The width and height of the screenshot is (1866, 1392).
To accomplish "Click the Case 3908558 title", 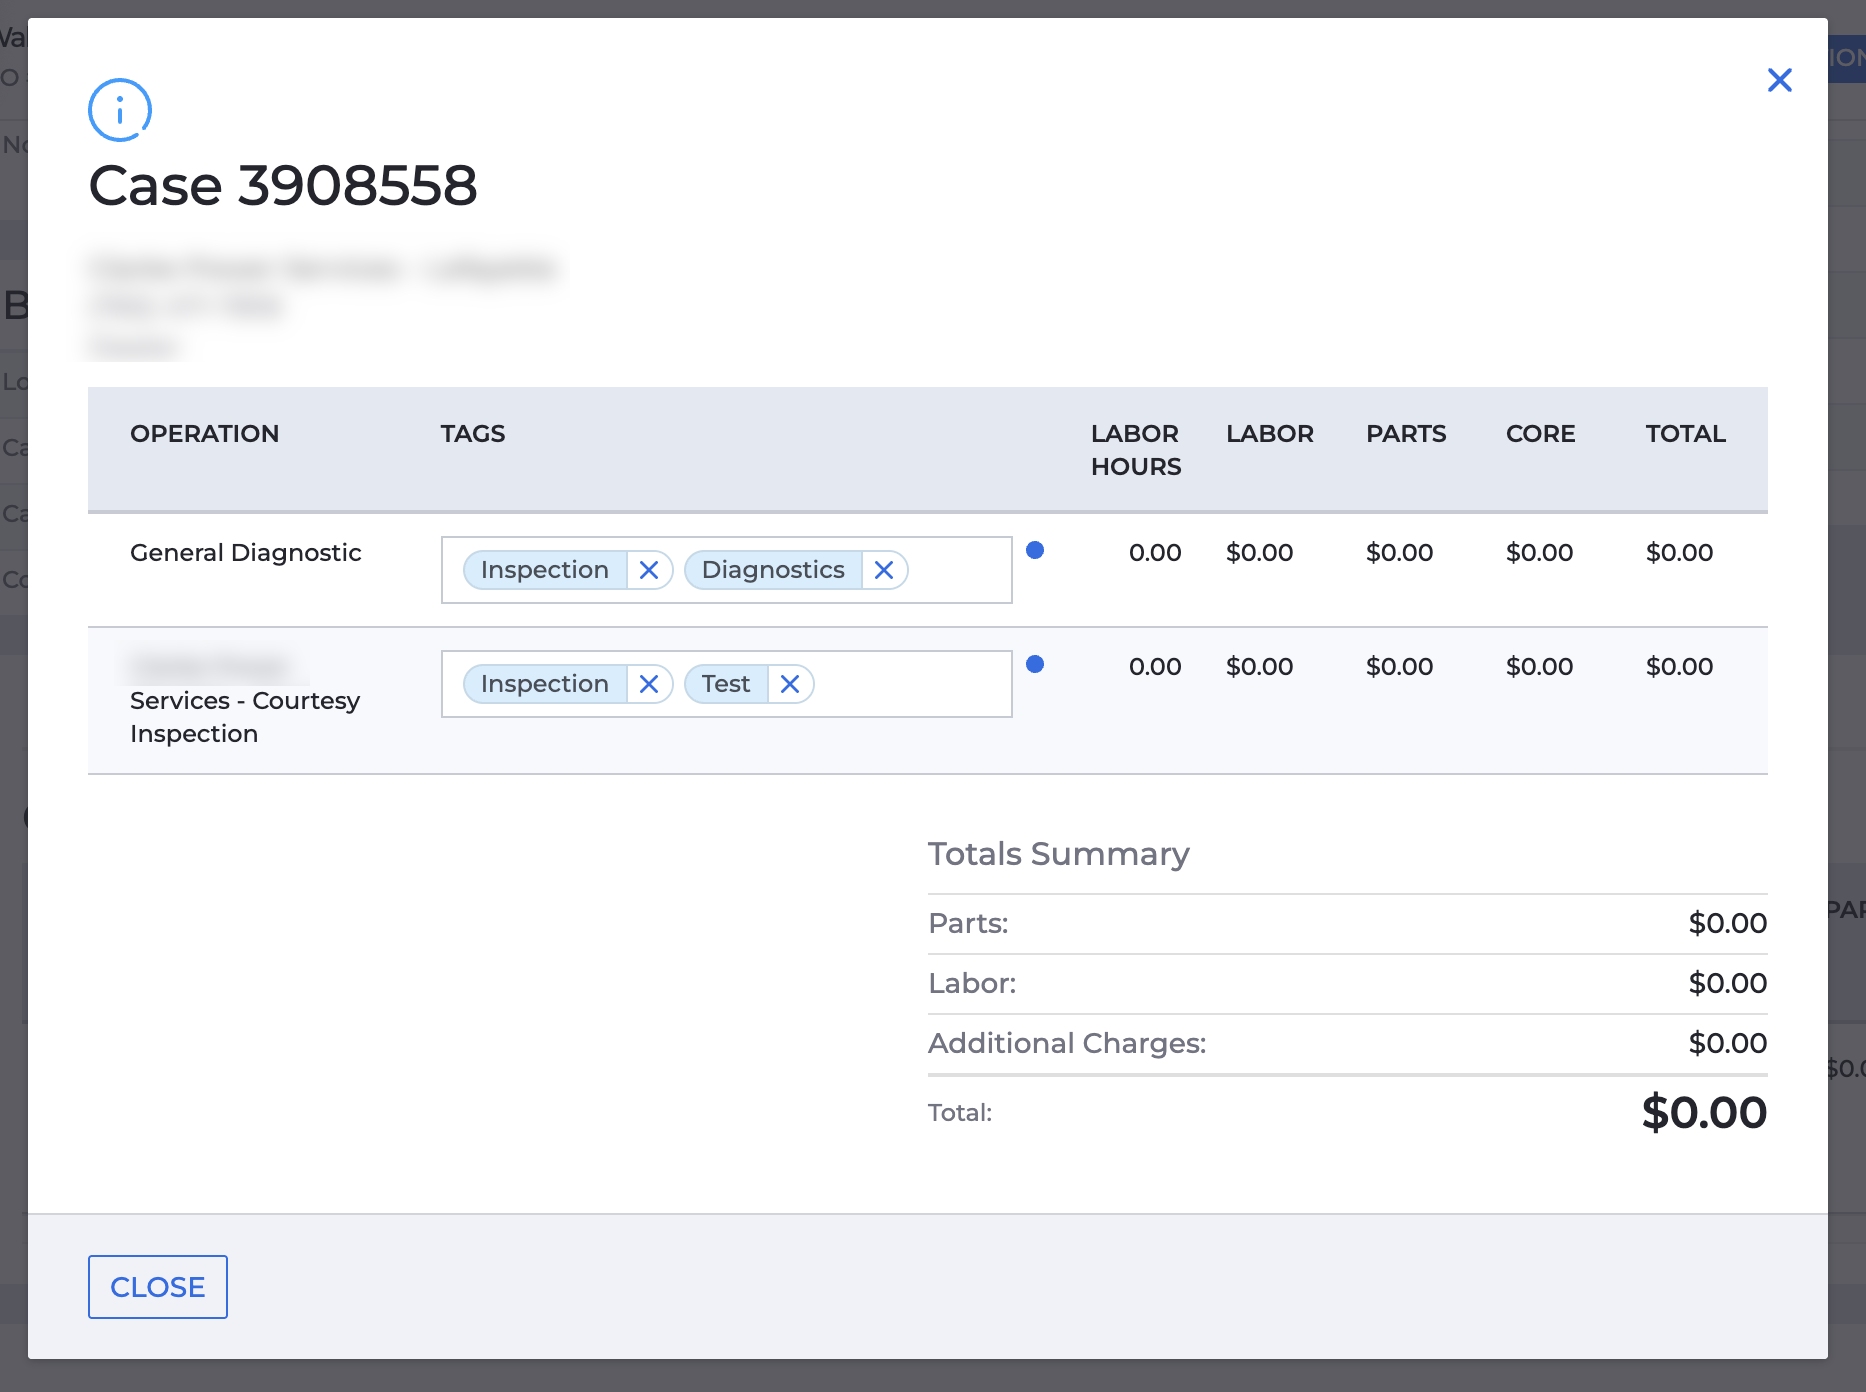I will tap(284, 184).
